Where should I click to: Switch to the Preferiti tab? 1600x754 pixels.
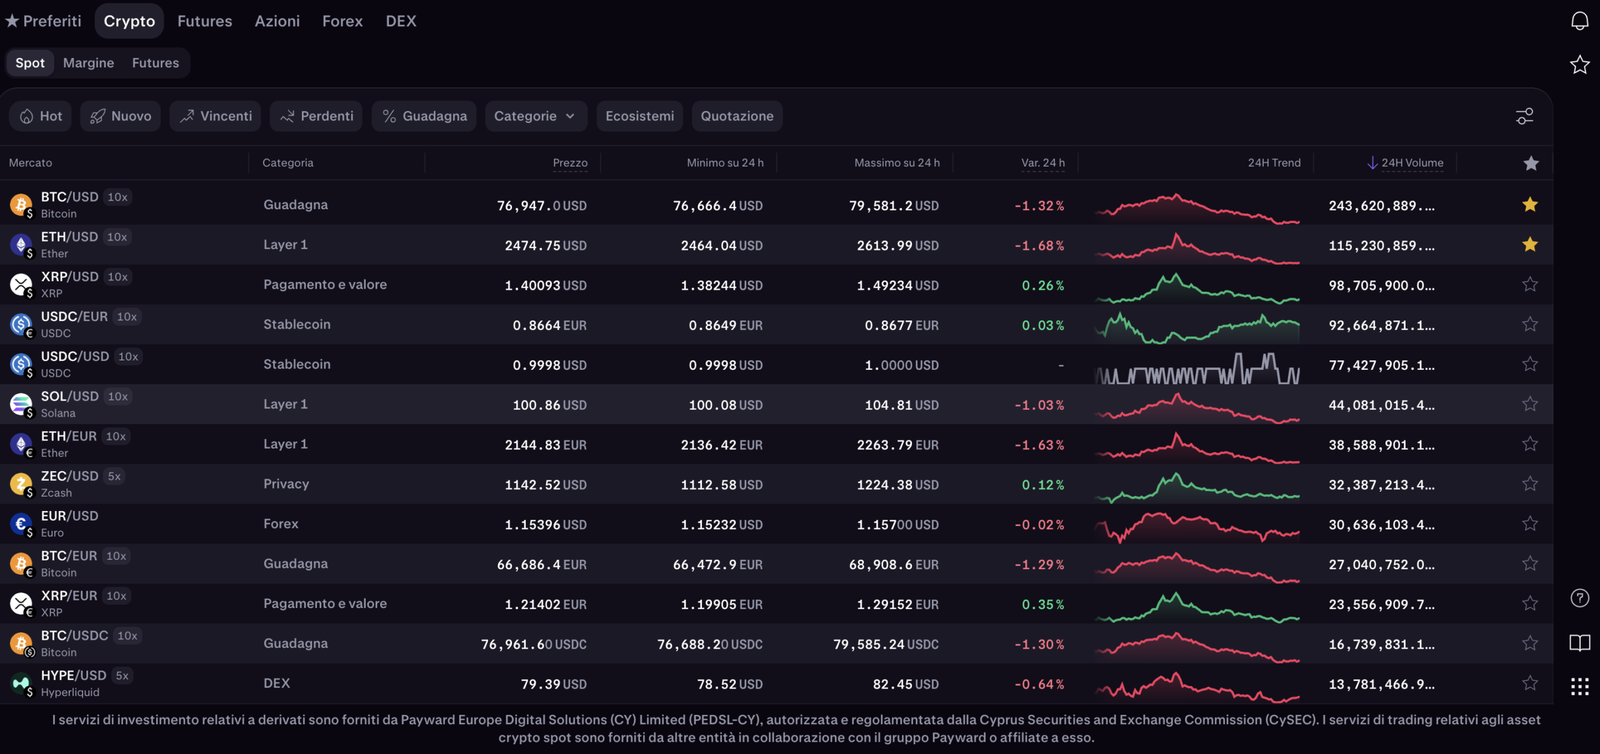(43, 21)
